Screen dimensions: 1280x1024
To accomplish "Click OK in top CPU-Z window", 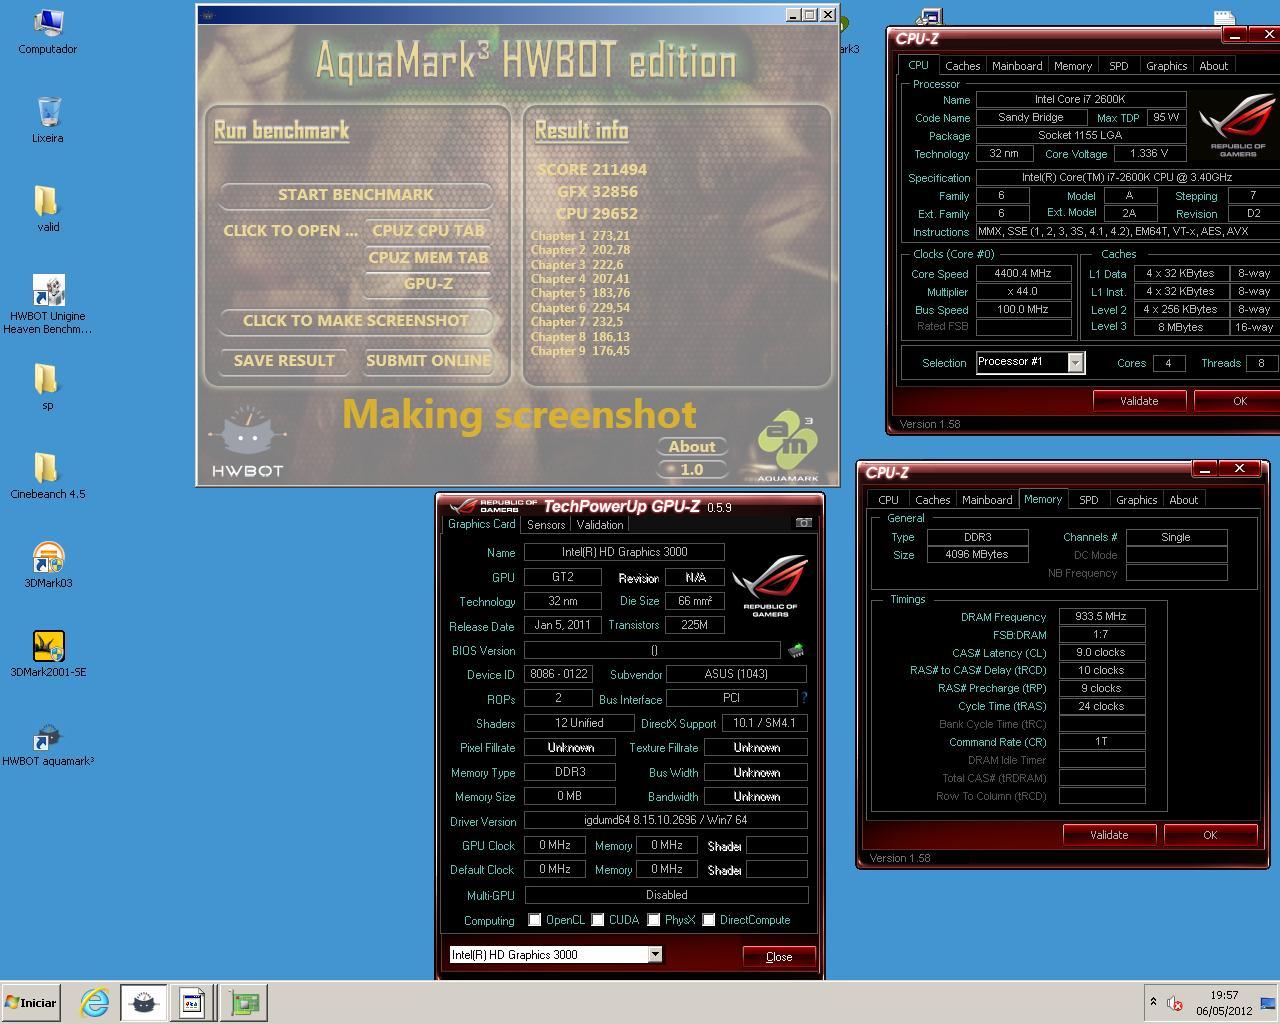I will (1239, 401).
